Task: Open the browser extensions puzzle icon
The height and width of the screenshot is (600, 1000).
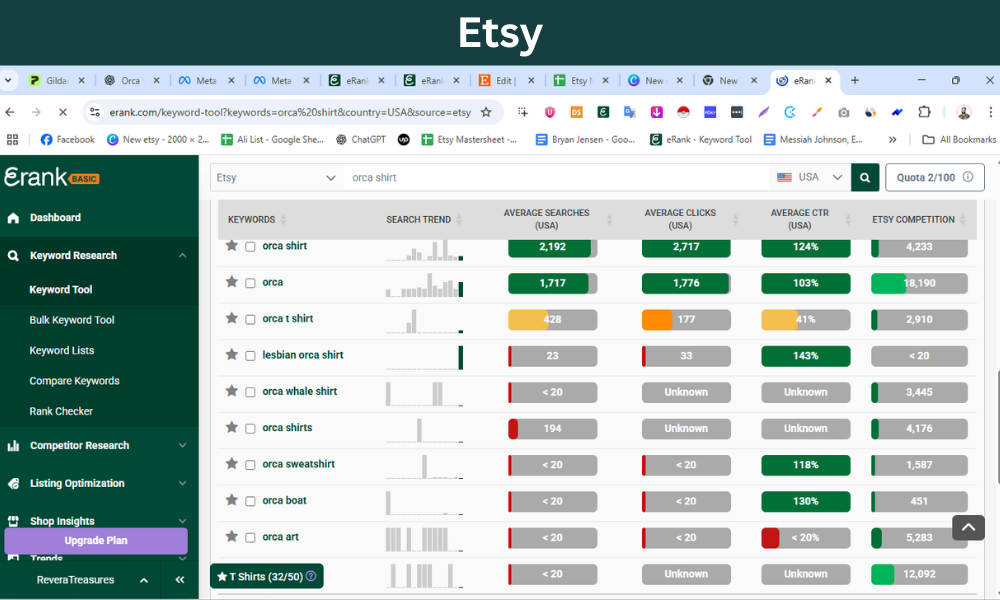Action: pyautogui.click(x=924, y=112)
